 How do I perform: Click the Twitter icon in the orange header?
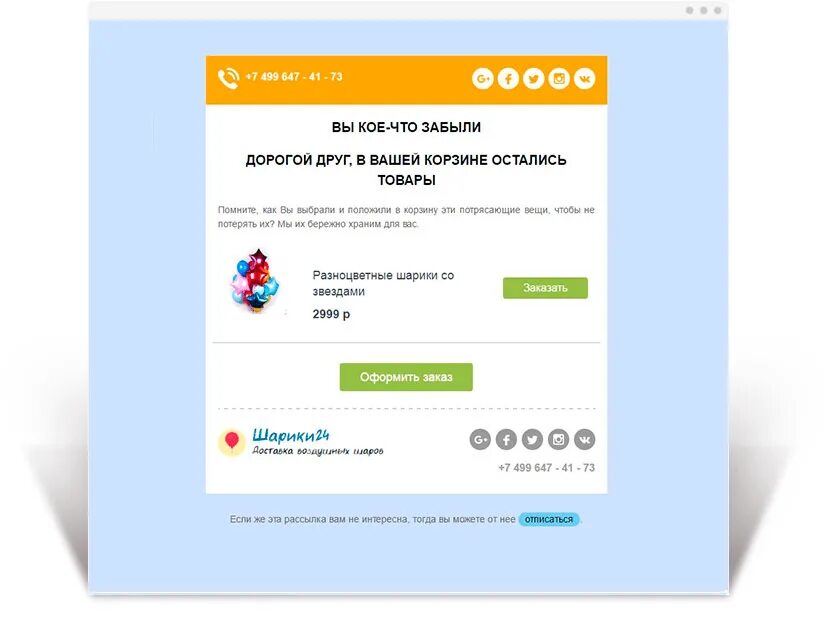534,79
